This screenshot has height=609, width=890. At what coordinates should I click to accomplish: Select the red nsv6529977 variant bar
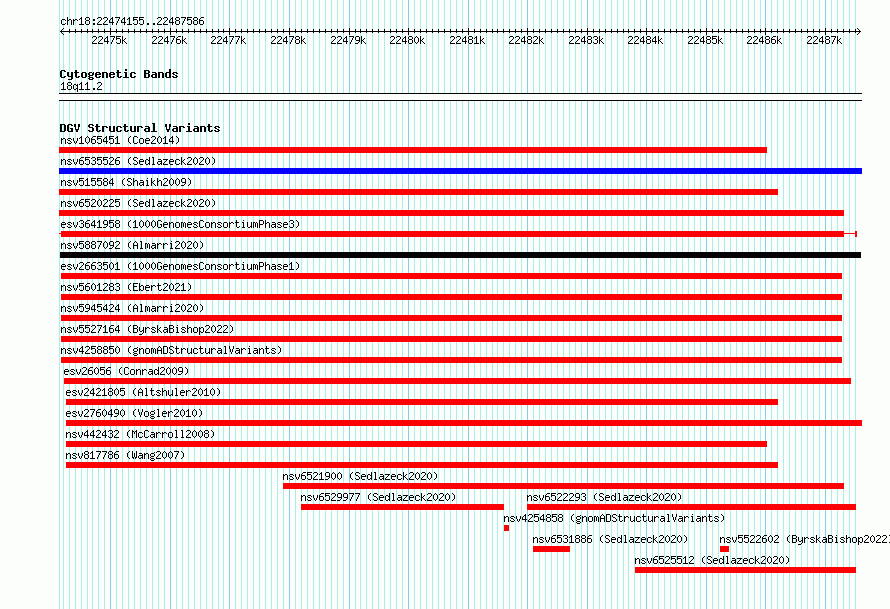pyautogui.click(x=402, y=507)
